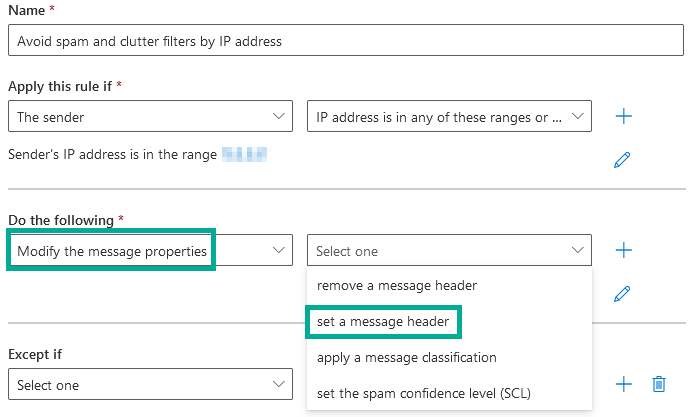Pick apply a message classification
688x417 pixels.
coord(406,357)
